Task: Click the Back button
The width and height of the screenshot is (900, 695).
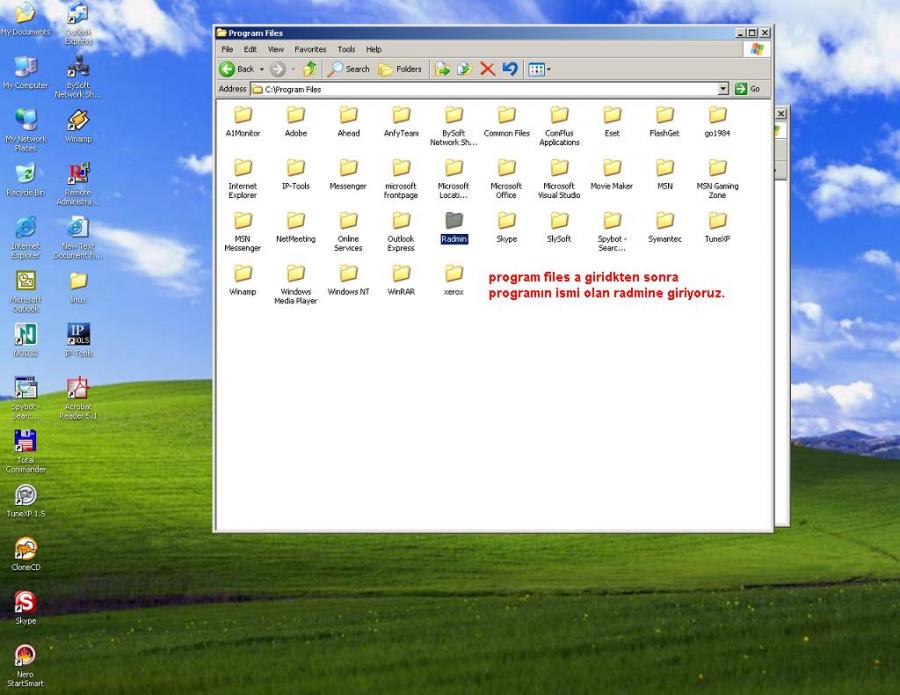Action: [x=237, y=69]
